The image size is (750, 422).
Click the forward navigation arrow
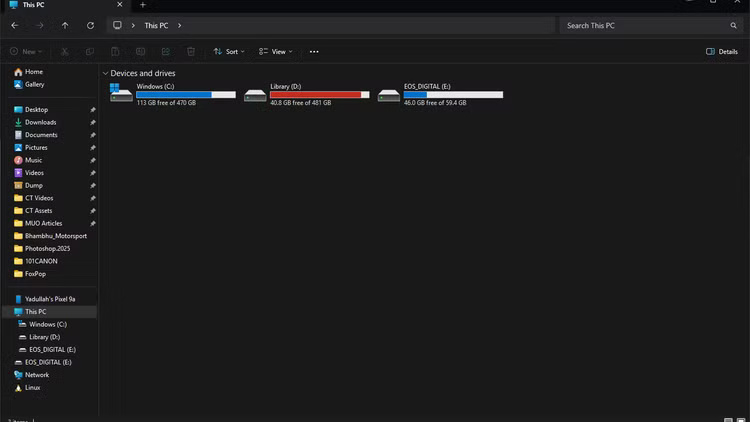[40, 25]
